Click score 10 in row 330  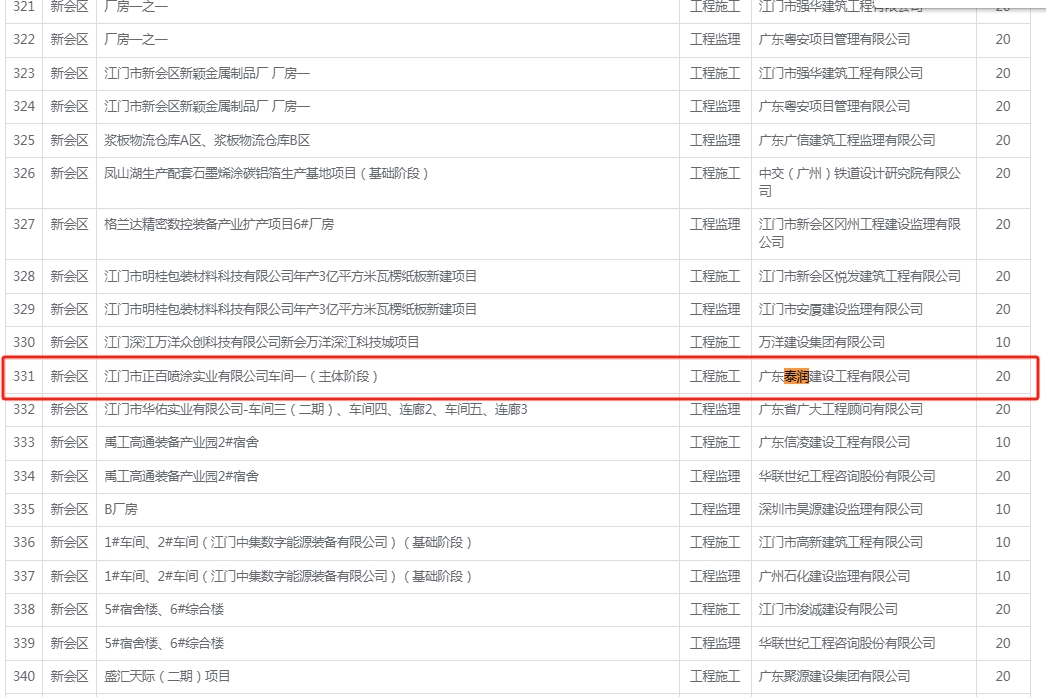1003,342
